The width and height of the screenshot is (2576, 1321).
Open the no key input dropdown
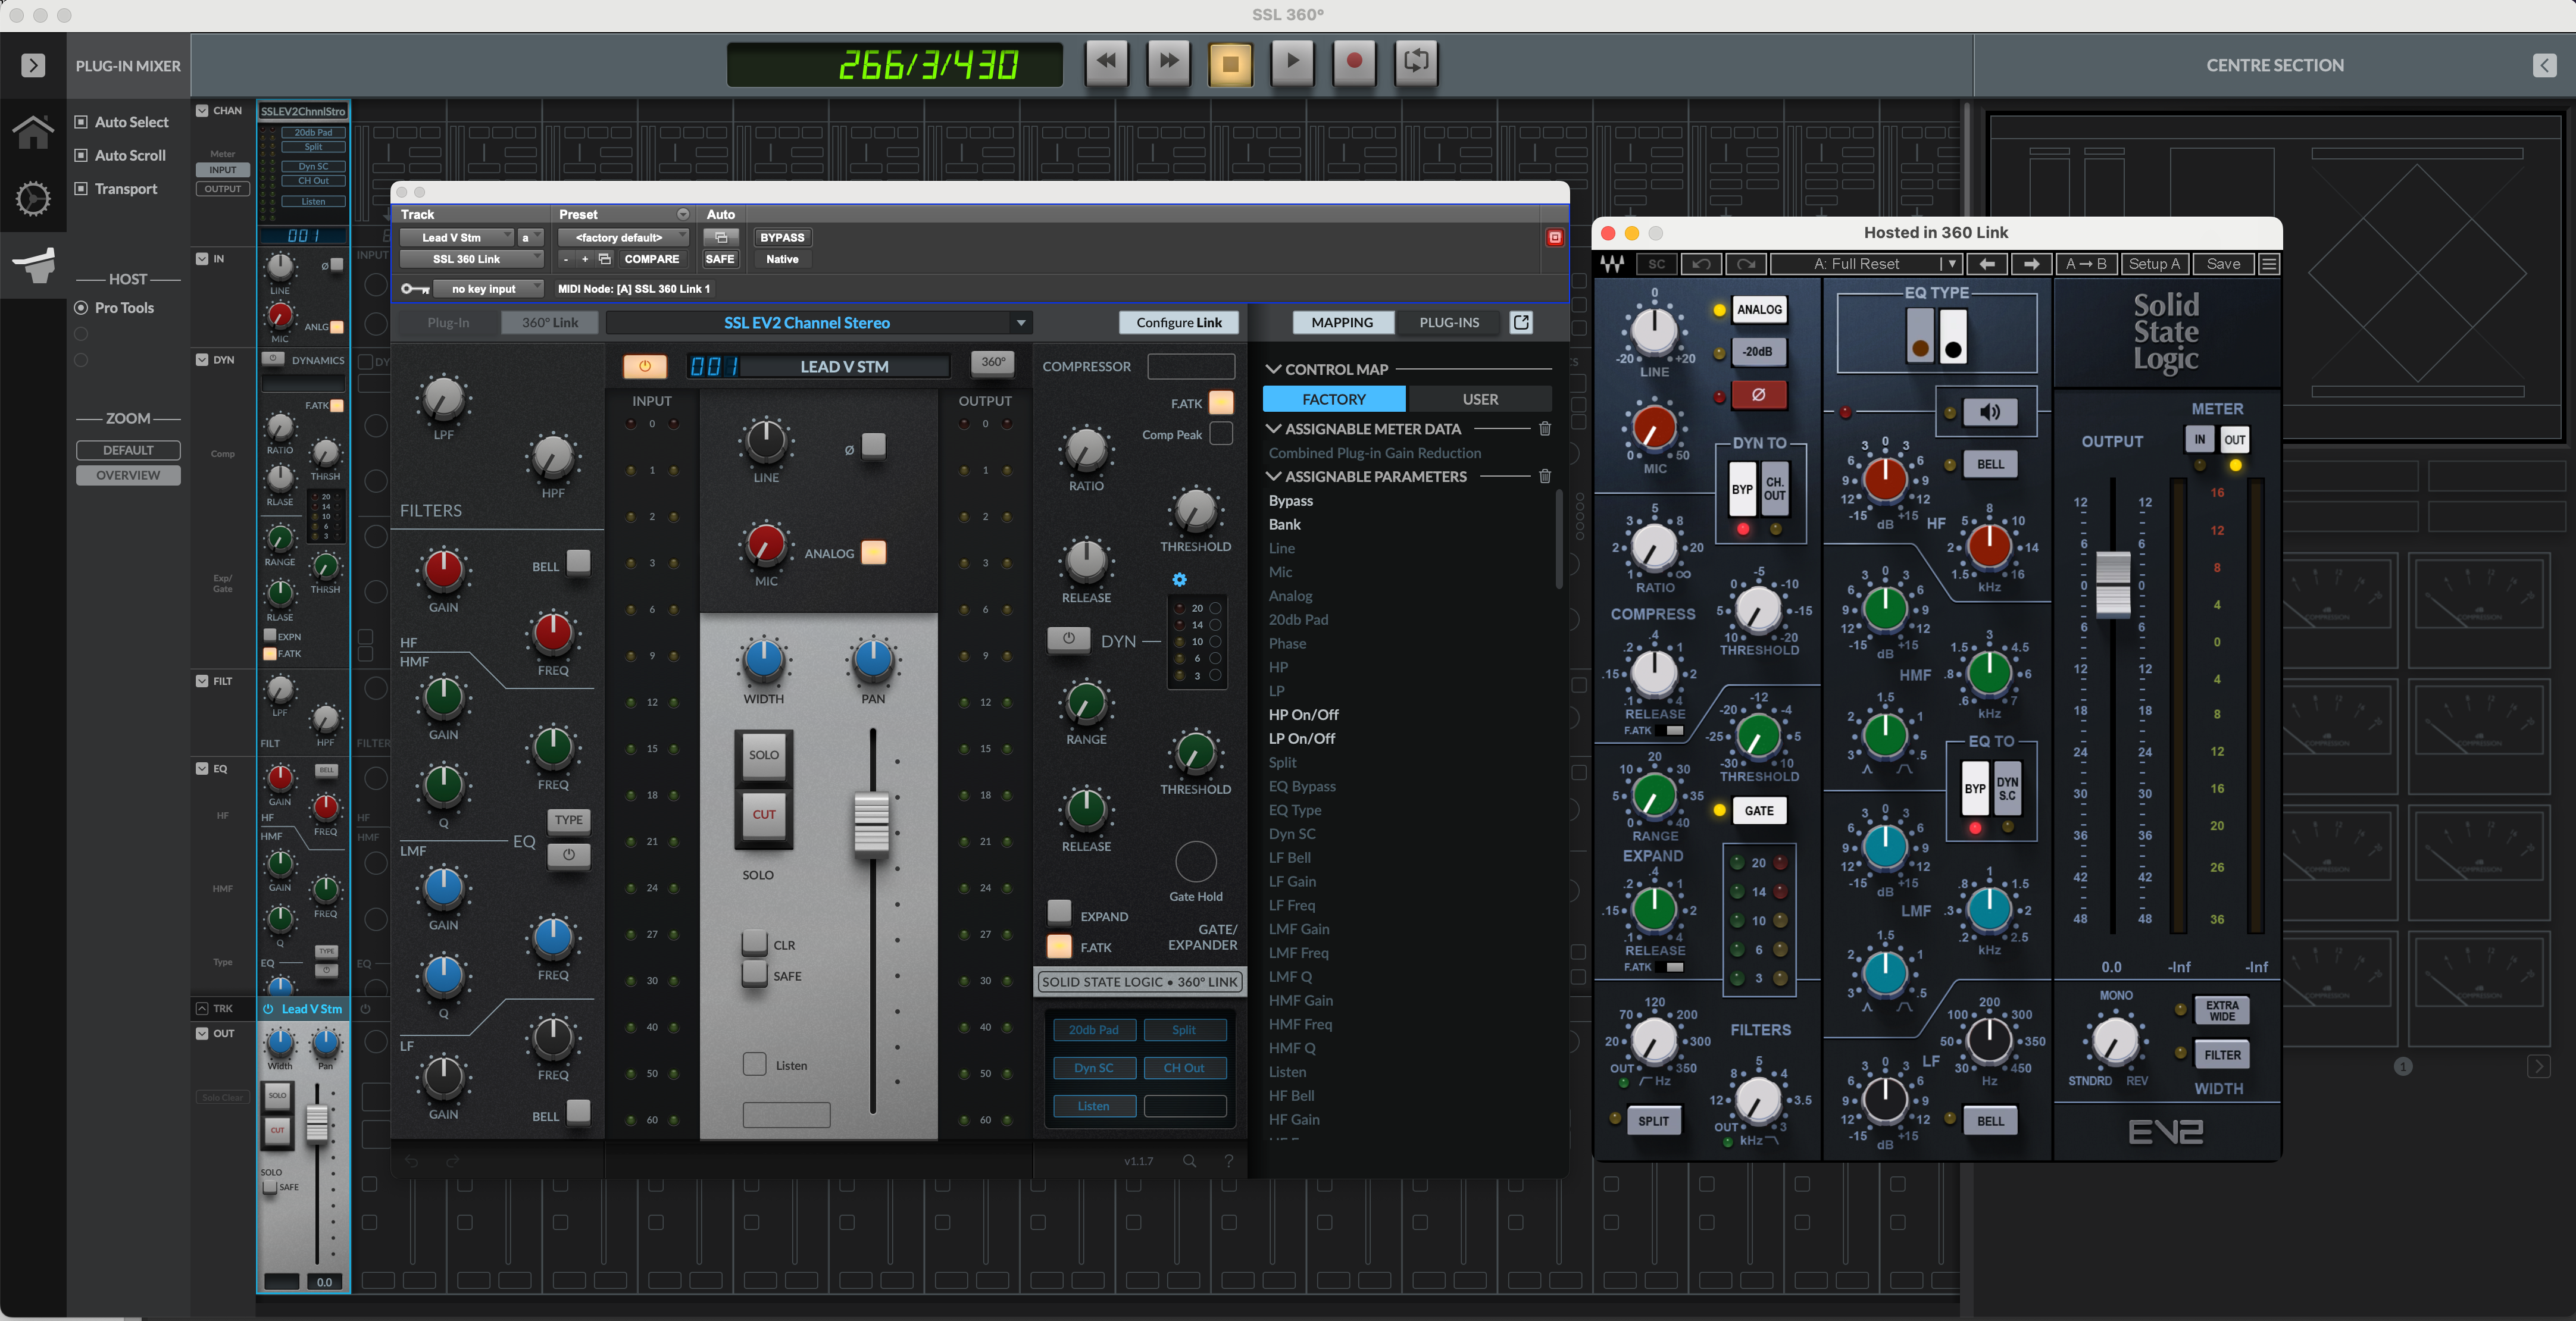coord(488,289)
